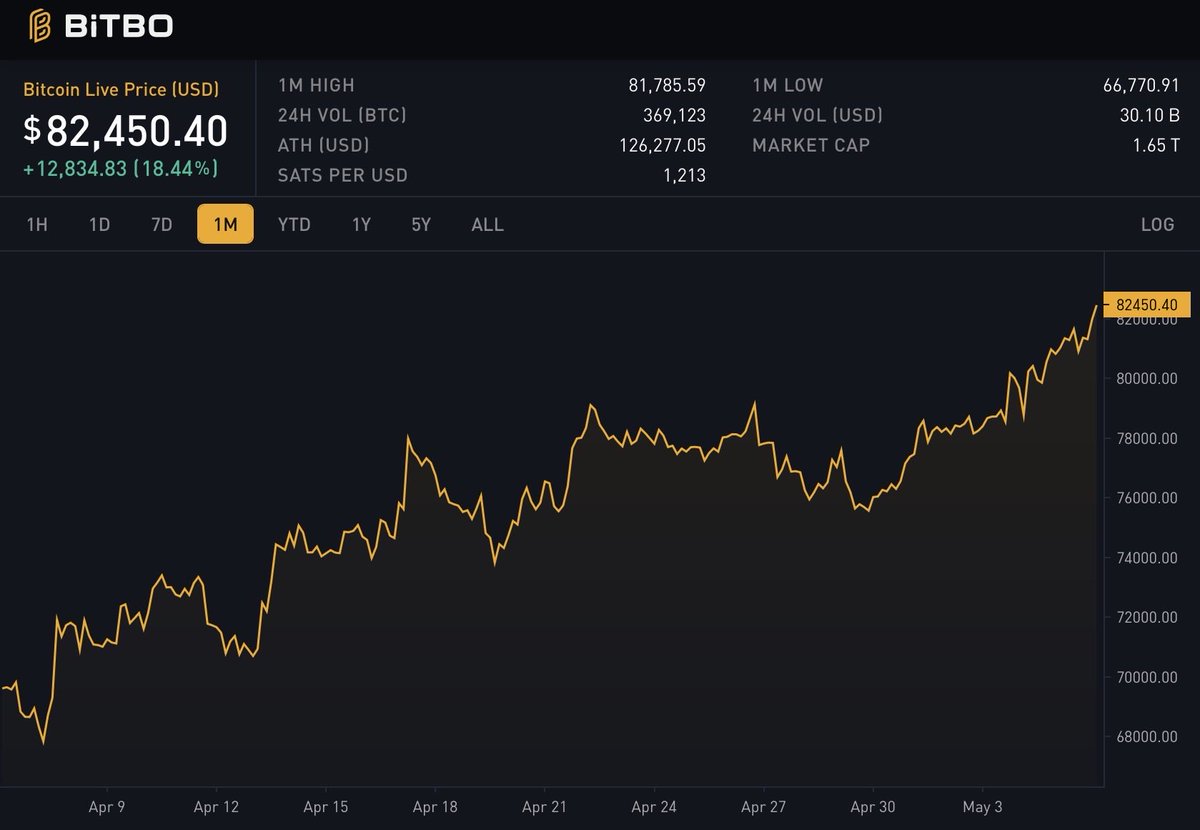Image resolution: width=1200 pixels, height=830 pixels.
Task: Select the 1D time range
Action: pos(99,224)
